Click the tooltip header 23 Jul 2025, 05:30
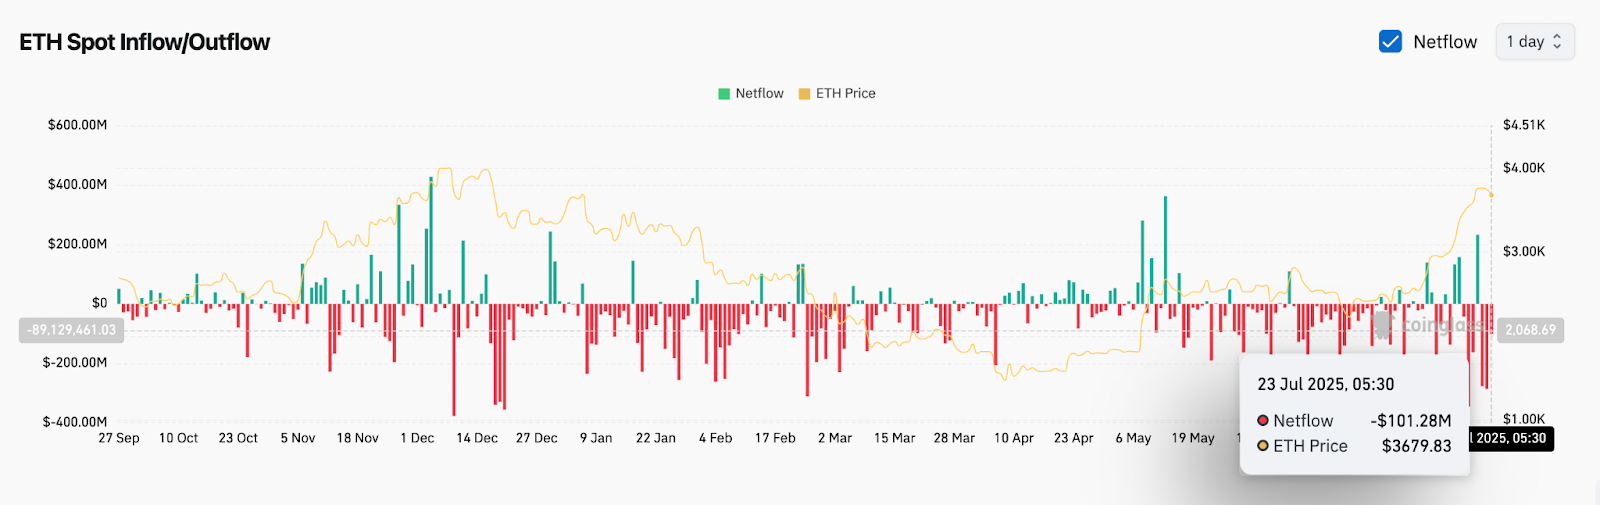The image size is (1600, 505). (1326, 384)
